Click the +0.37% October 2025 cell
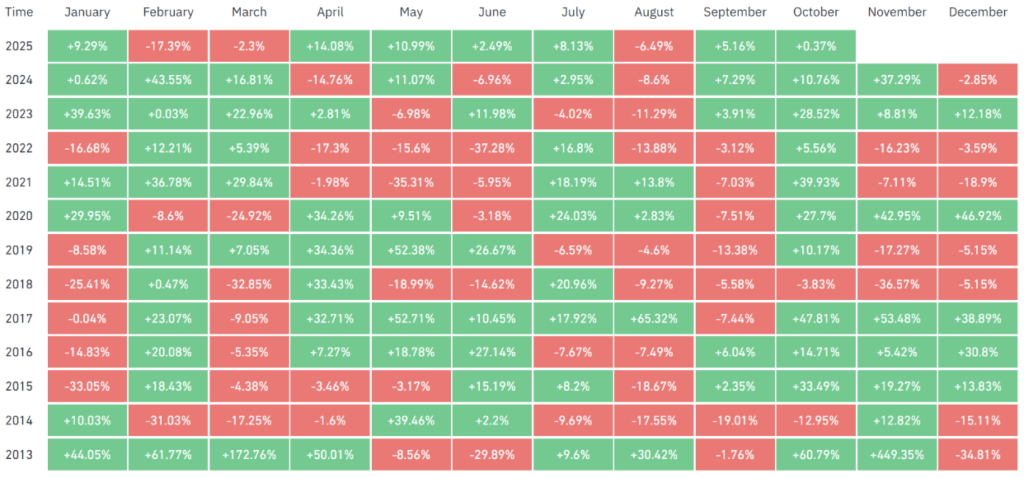The image size is (1024, 478). pos(816,46)
